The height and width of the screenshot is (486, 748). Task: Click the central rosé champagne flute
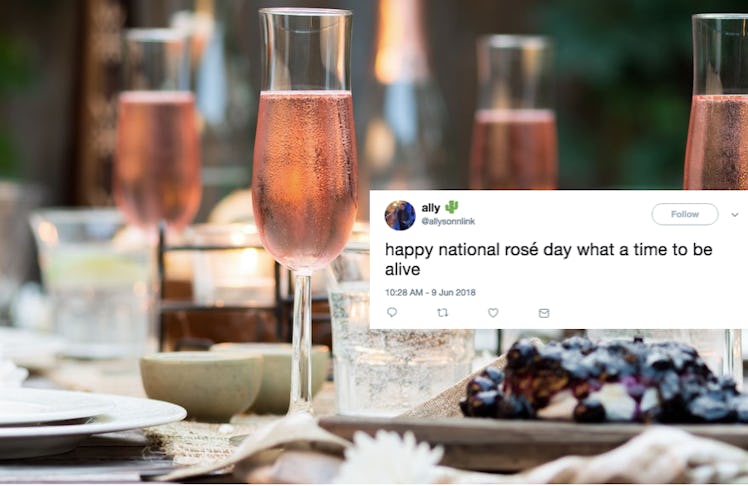pyautogui.click(x=304, y=210)
